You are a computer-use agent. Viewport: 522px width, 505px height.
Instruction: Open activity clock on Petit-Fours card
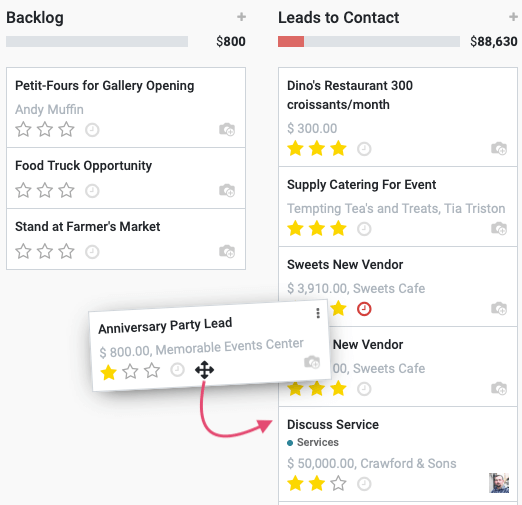(92, 130)
